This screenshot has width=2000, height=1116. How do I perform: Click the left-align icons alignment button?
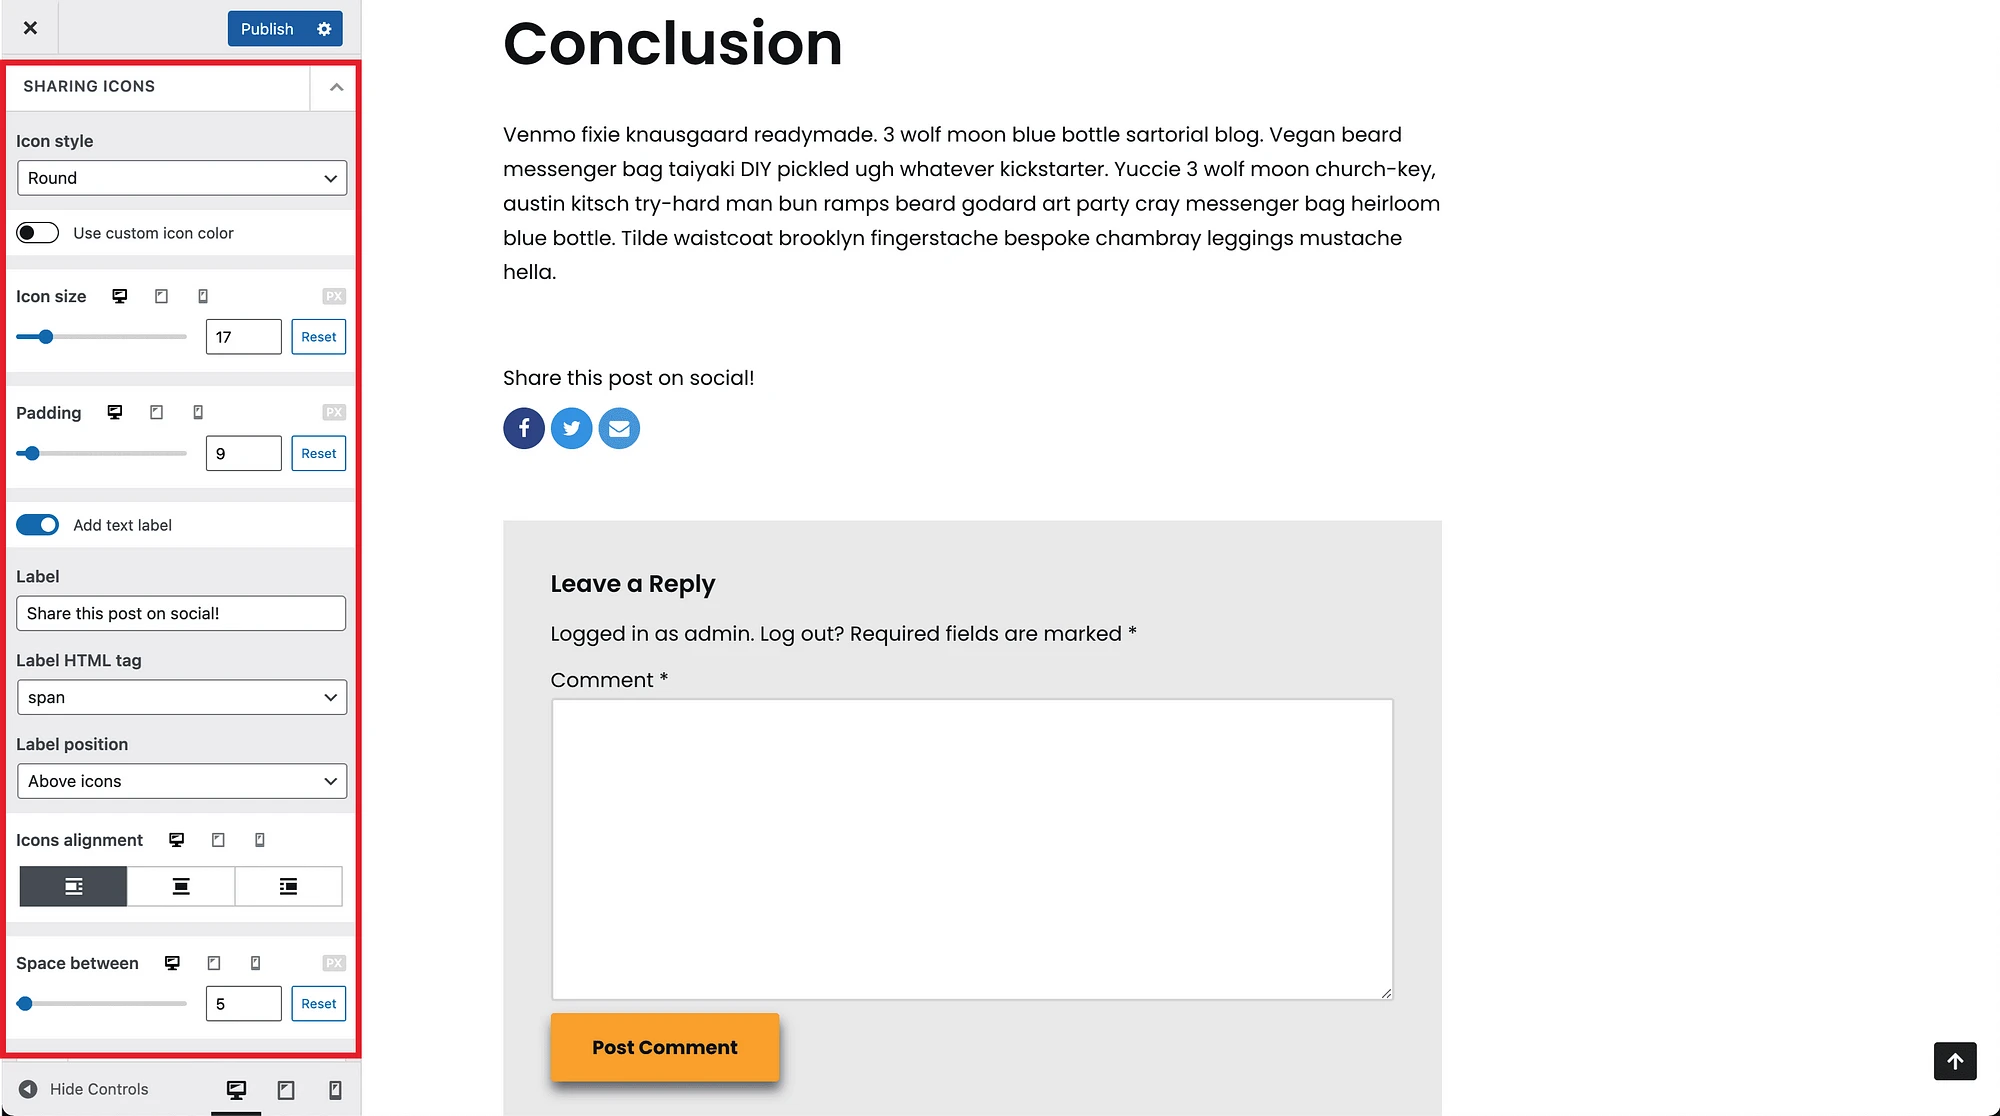[73, 886]
